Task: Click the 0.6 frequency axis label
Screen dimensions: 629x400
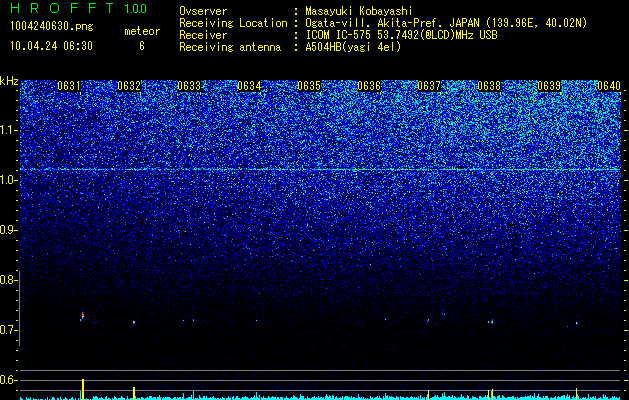Action: (7, 380)
